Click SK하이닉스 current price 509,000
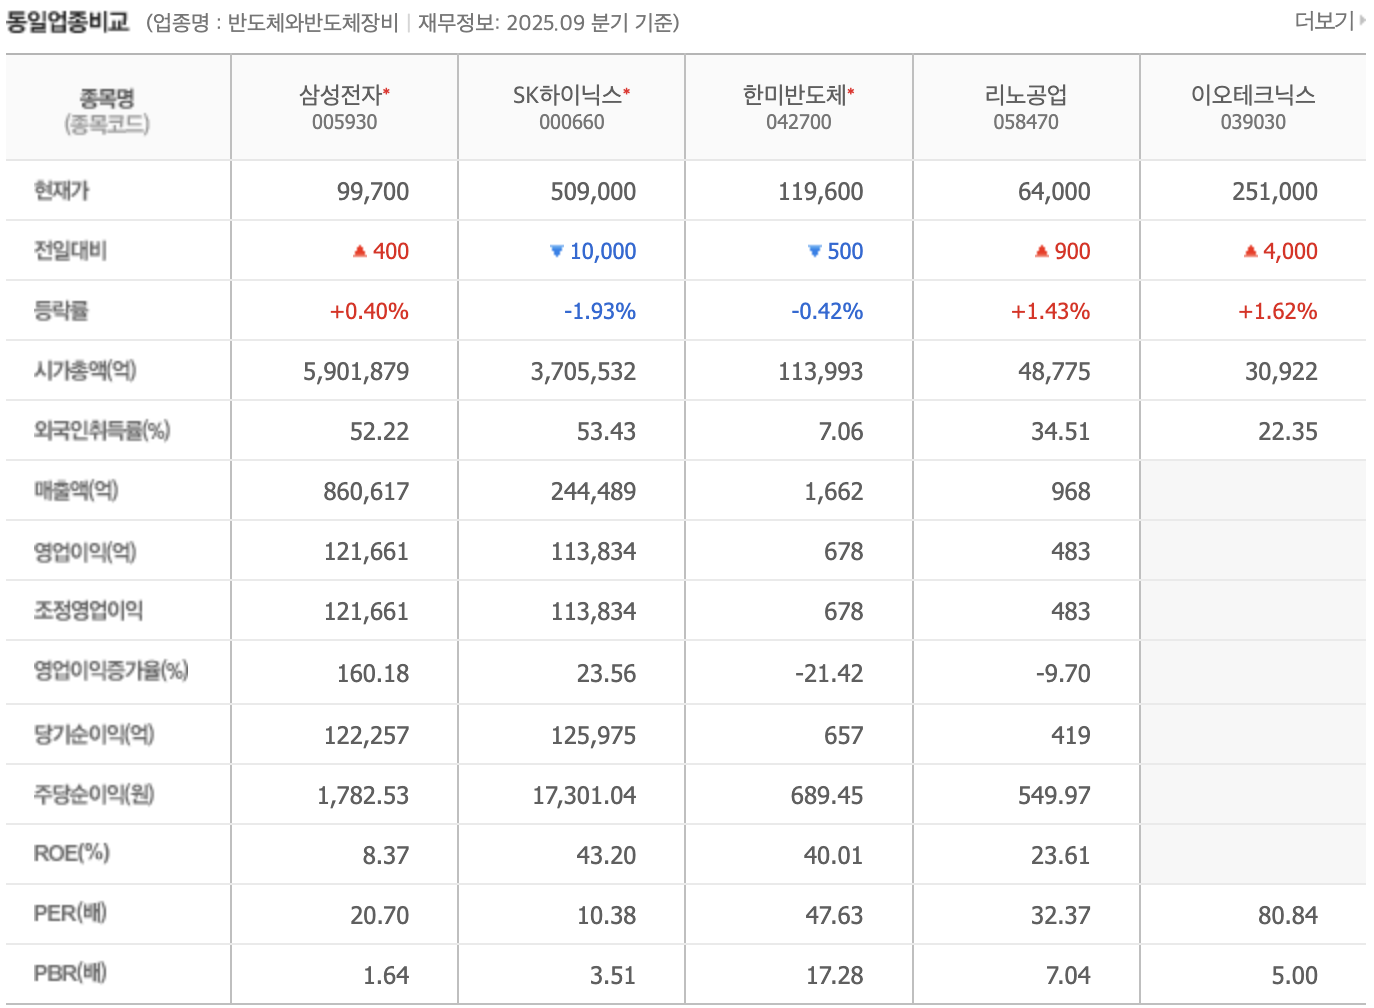Viewport: 1374px width, 1008px height. pyautogui.click(x=593, y=191)
